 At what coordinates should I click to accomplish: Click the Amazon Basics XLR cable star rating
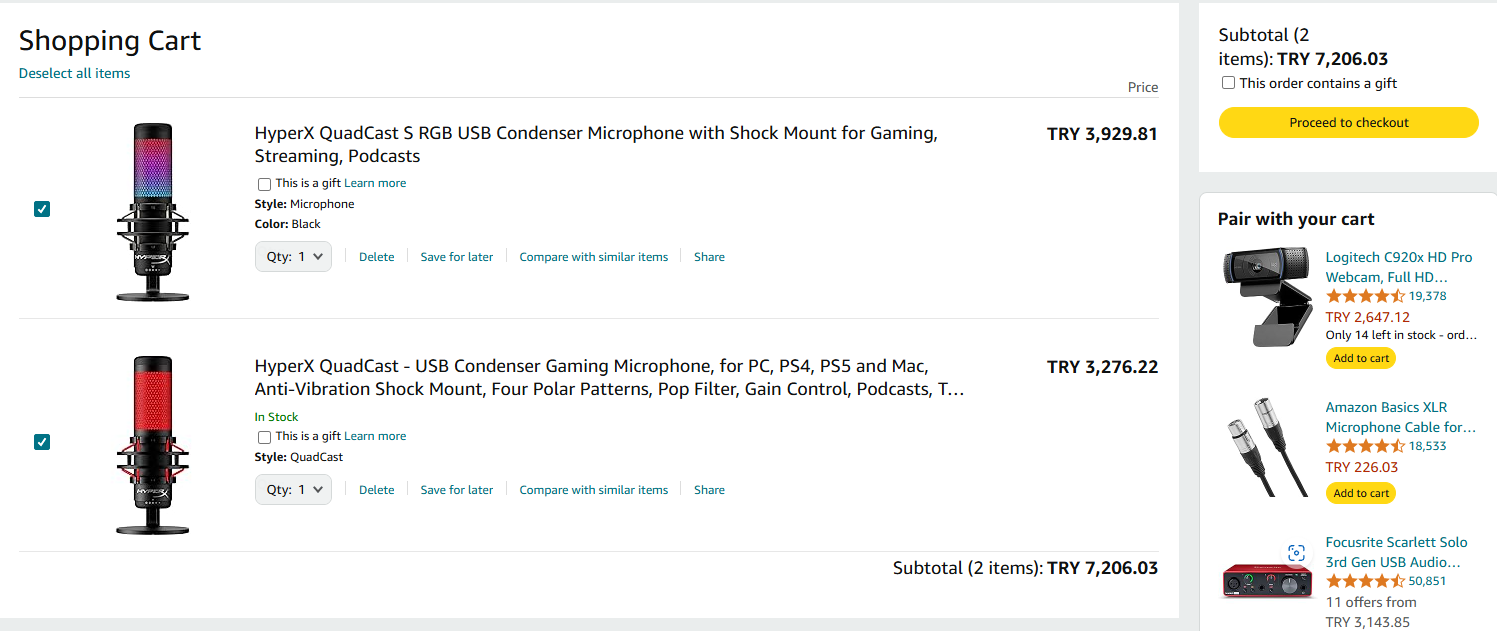pos(1364,446)
